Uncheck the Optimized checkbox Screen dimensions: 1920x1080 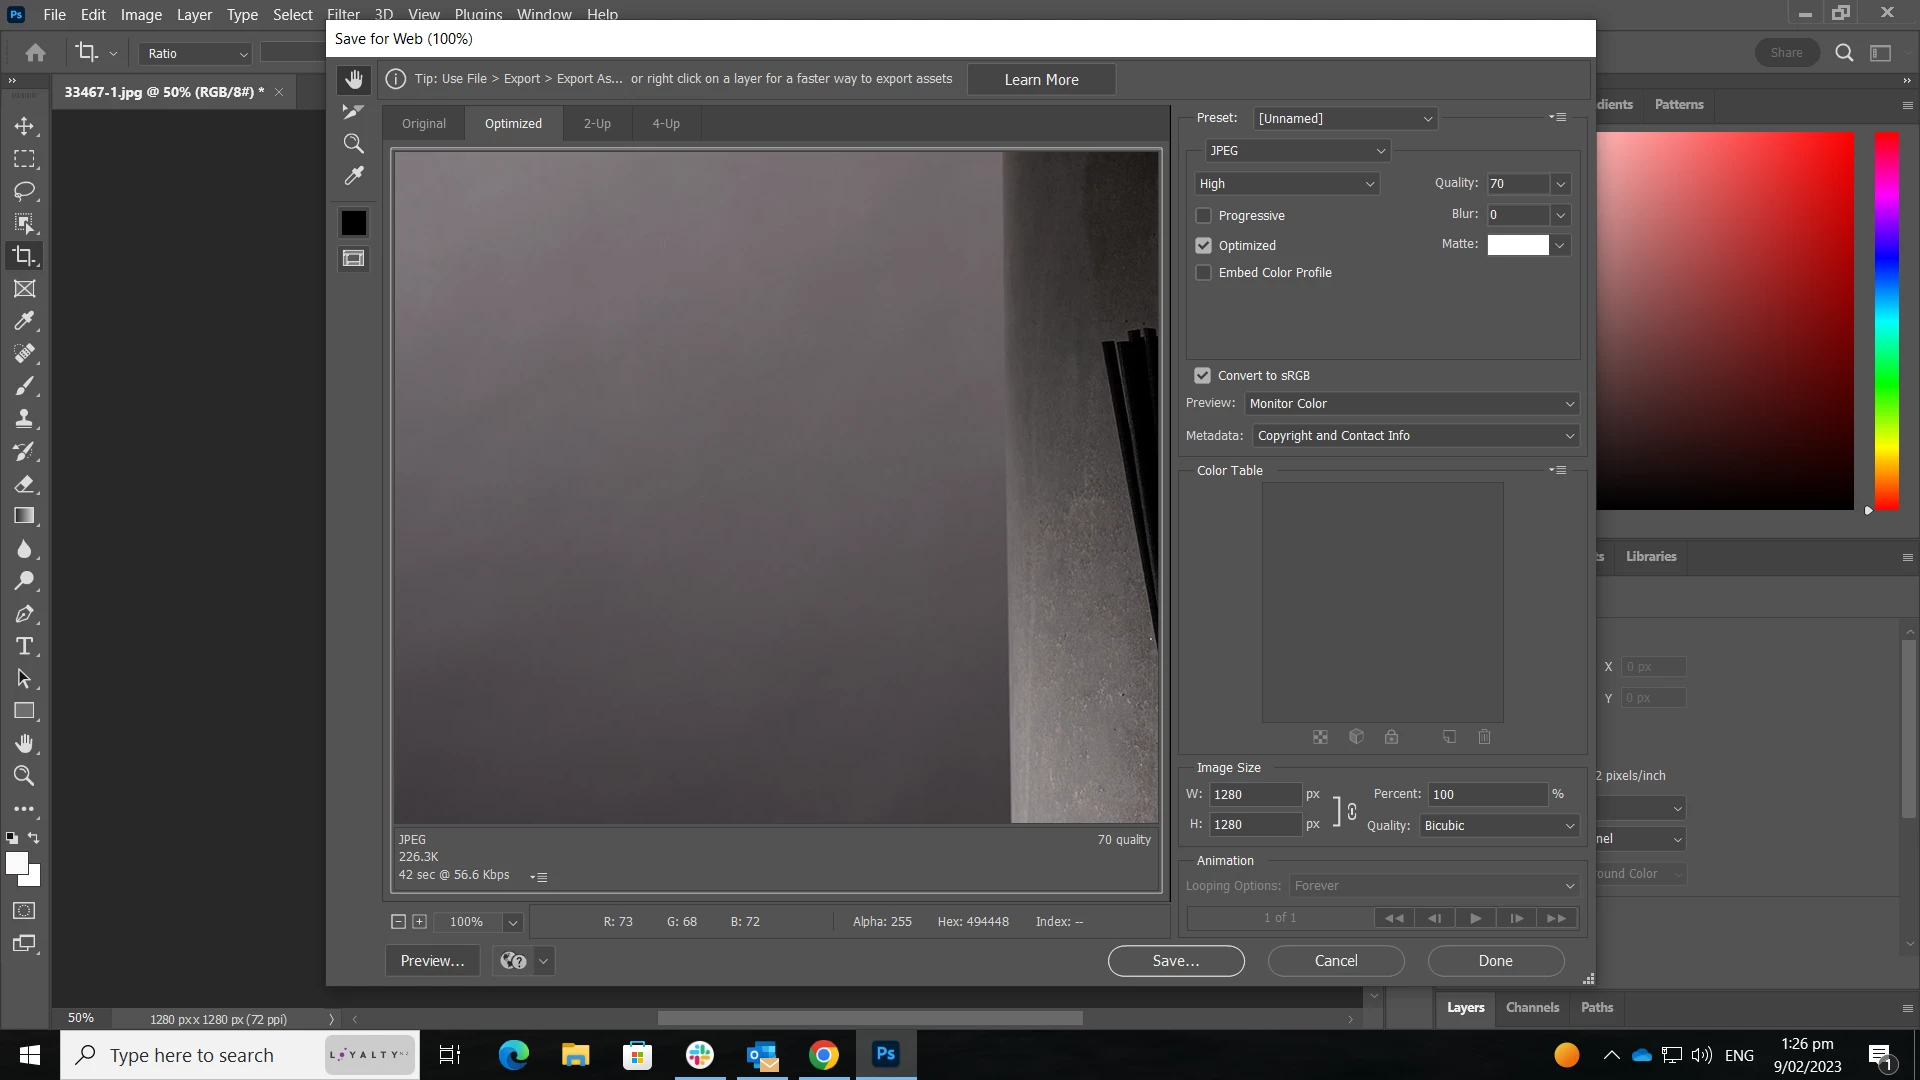click(x=1204, y=246)
